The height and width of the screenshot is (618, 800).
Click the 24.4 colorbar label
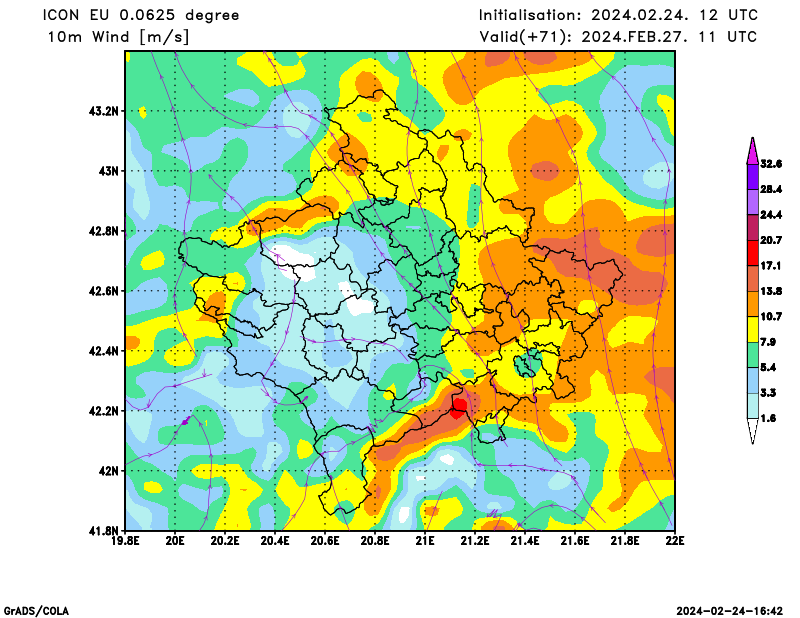pos(770,215)
